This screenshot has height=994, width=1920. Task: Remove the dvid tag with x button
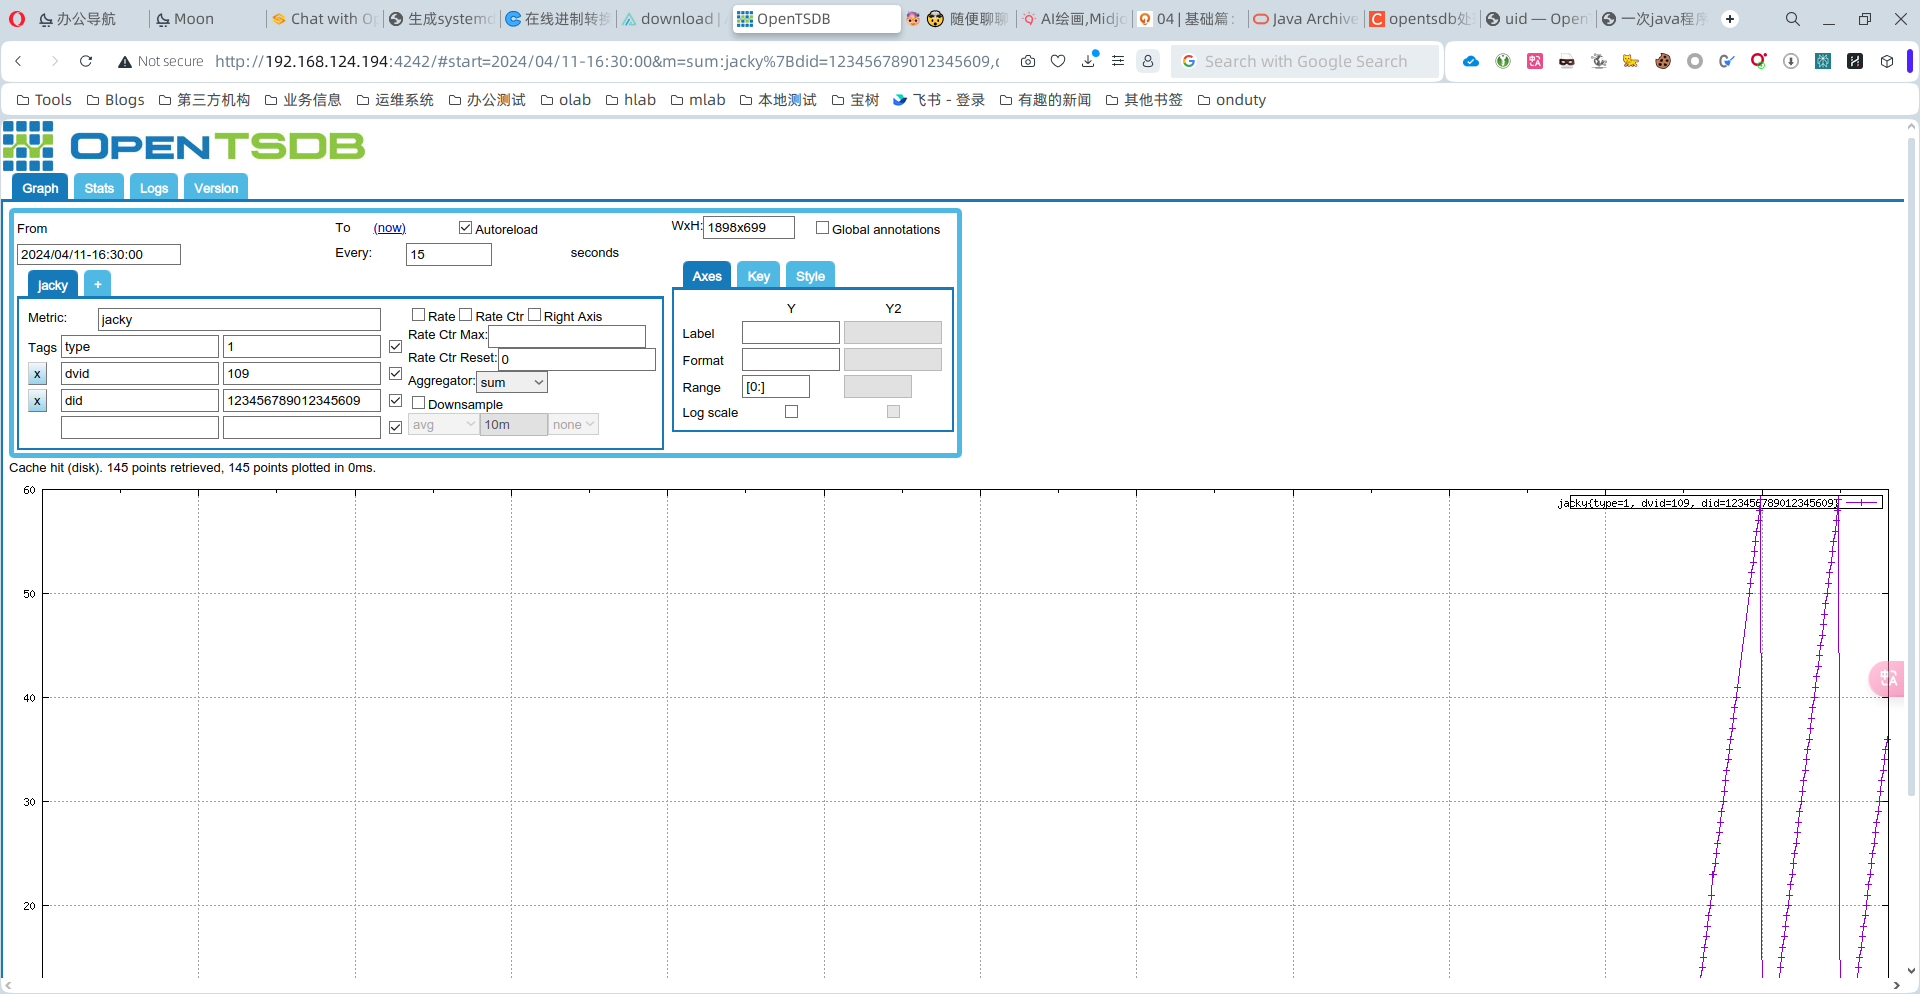pyautogui.click(x=37, y=374)
